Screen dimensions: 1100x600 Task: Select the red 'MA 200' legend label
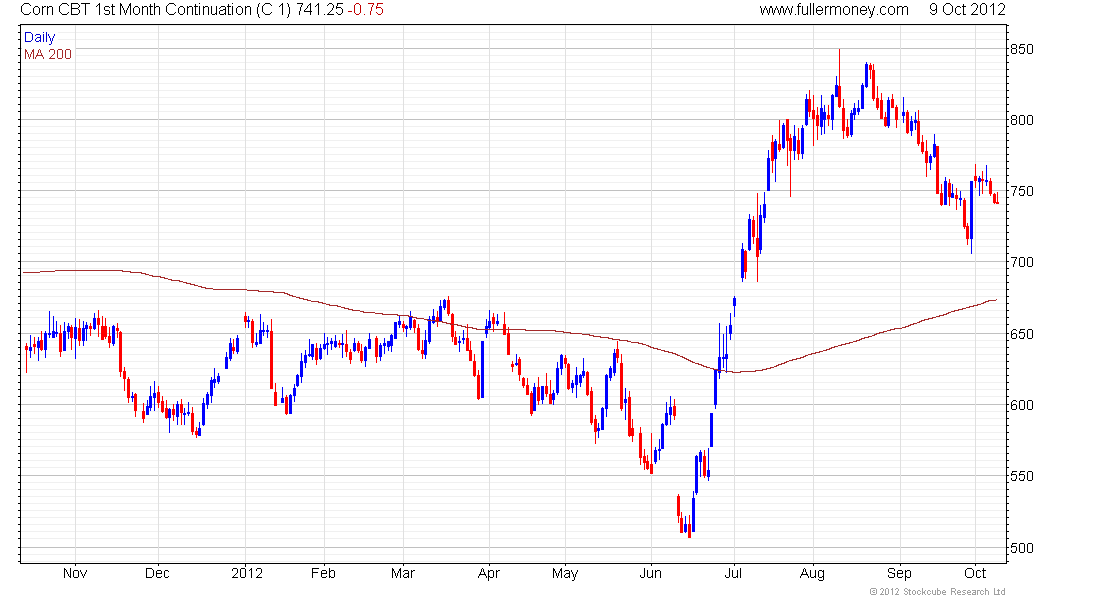(x=48, y=55)
